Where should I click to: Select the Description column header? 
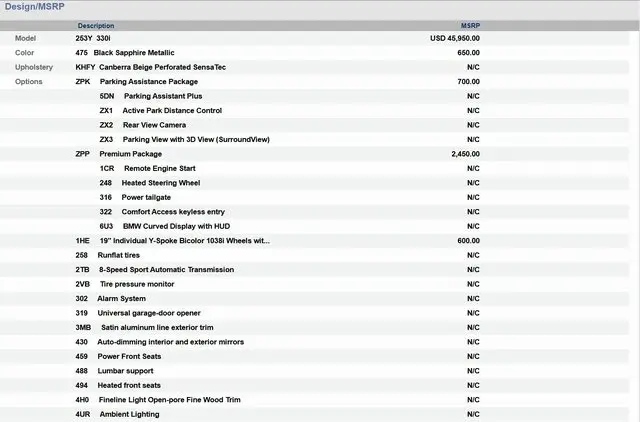click(96, 25)
